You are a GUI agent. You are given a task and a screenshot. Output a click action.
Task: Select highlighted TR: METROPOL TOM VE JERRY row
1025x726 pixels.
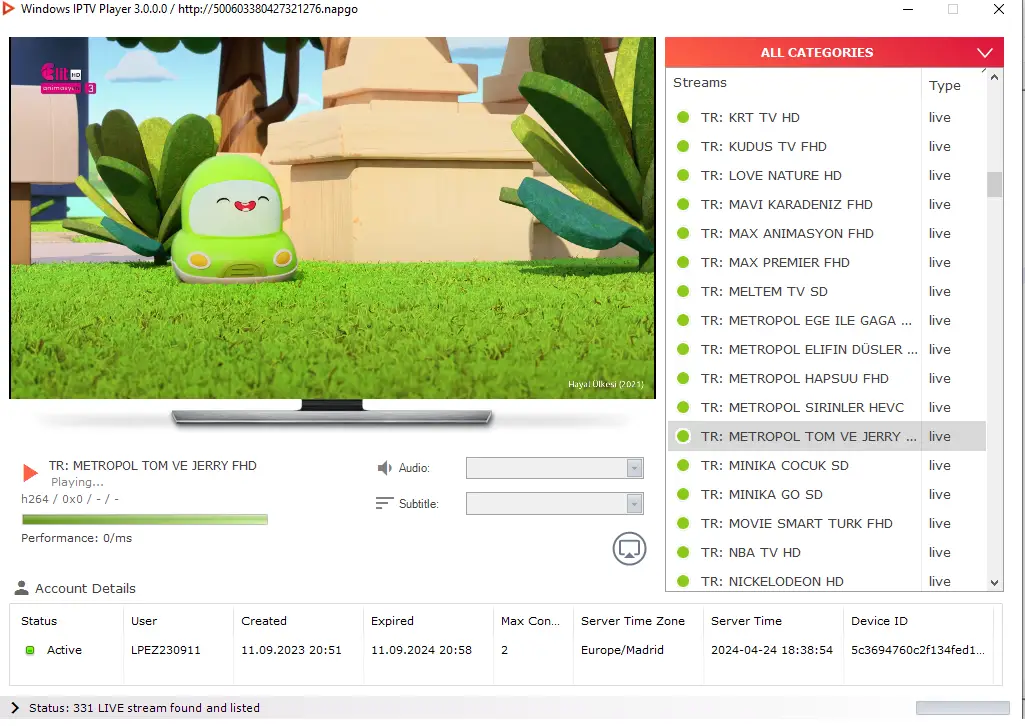click(x=826, y=436)
